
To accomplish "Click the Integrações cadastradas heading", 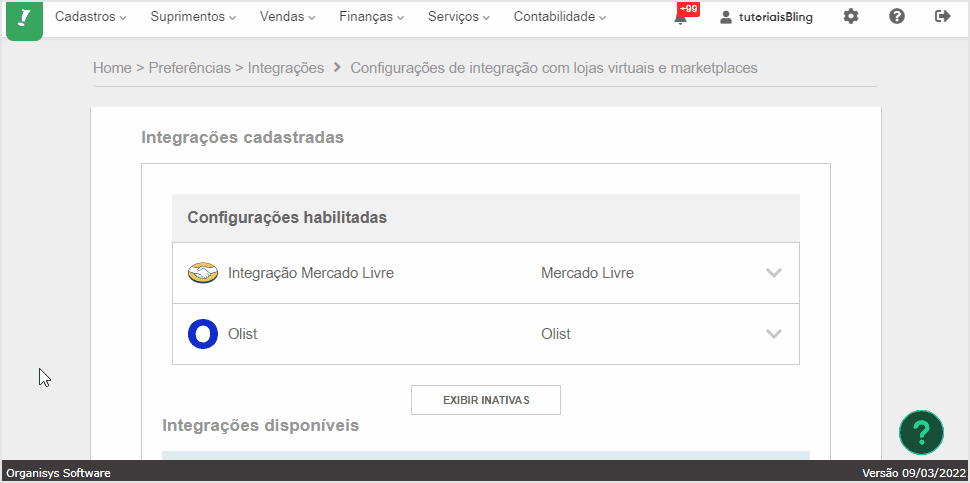I will click(242, 137).
